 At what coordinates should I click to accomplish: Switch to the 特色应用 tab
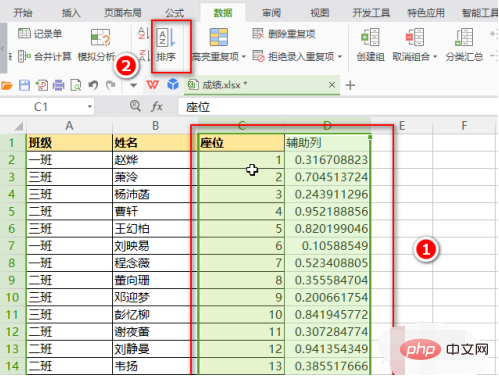click(426, 13)
